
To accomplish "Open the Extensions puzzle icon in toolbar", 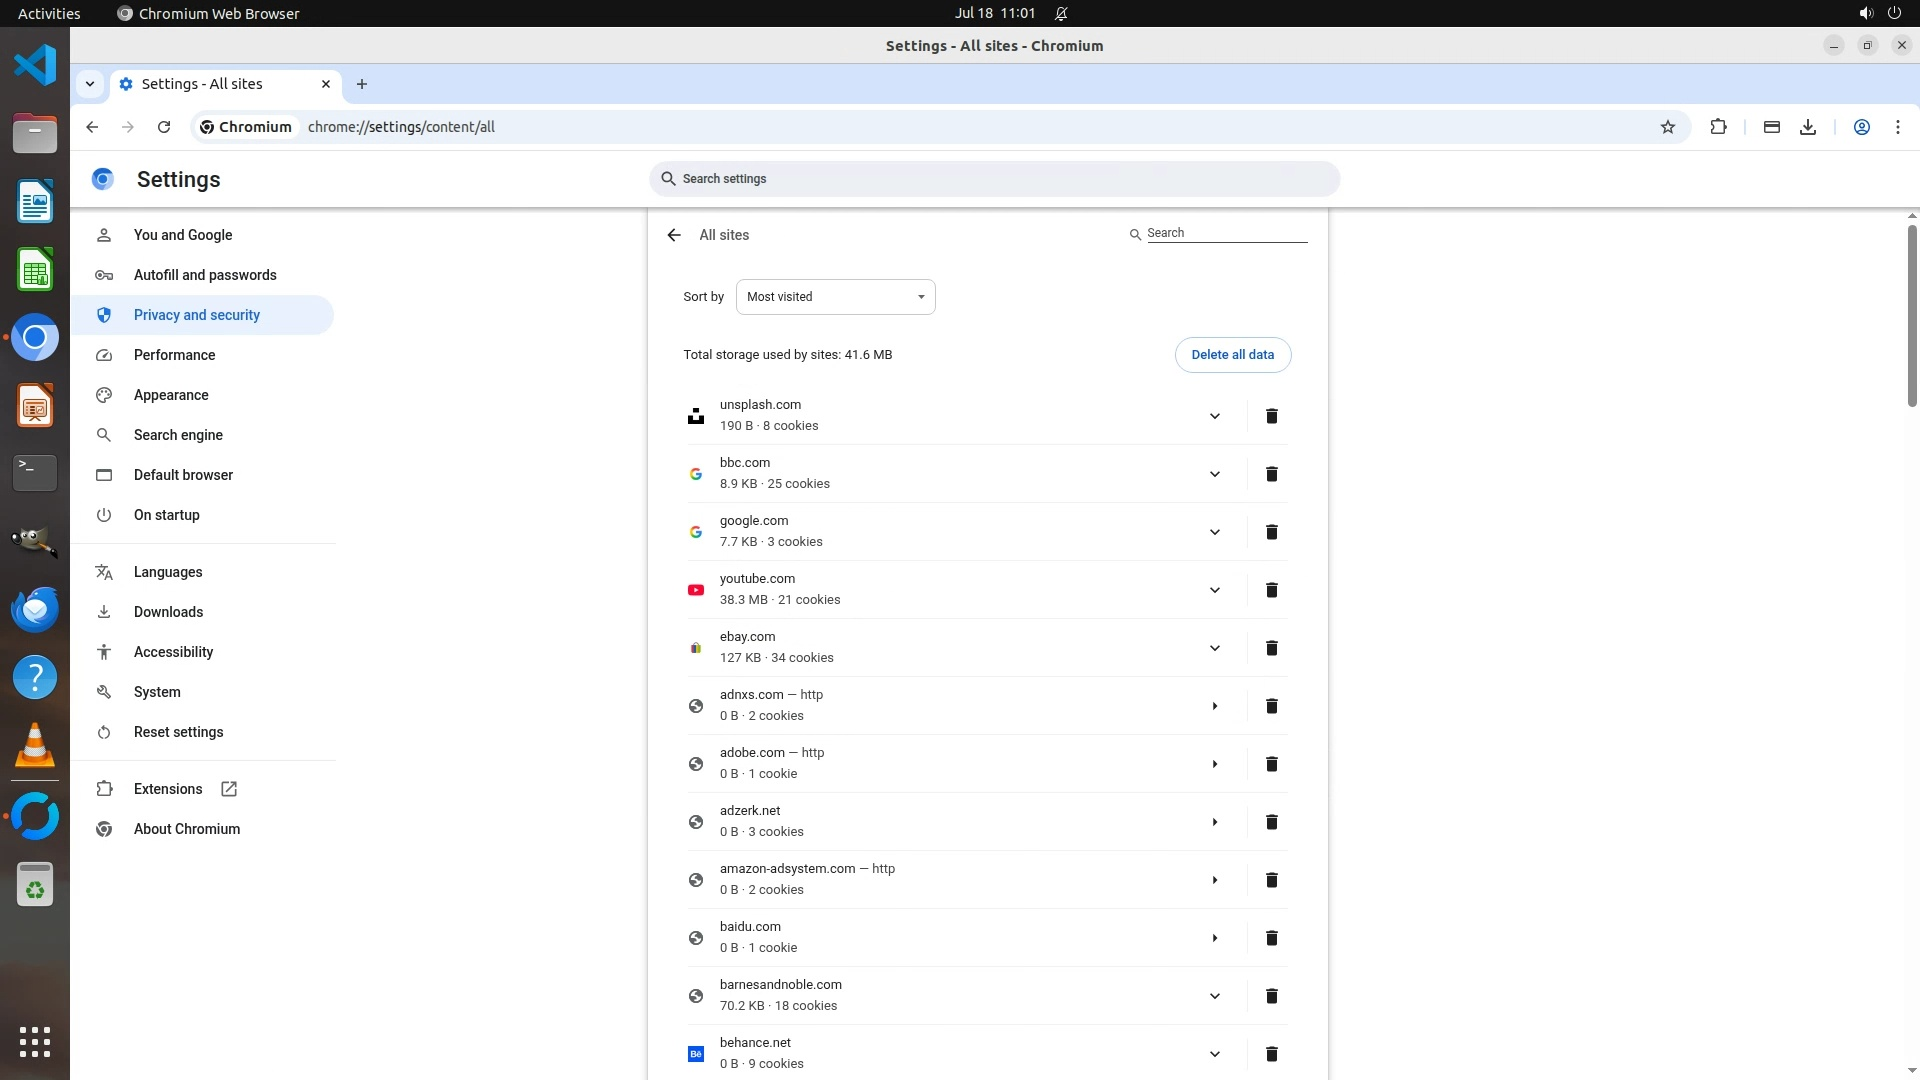I will [1718, 127].
